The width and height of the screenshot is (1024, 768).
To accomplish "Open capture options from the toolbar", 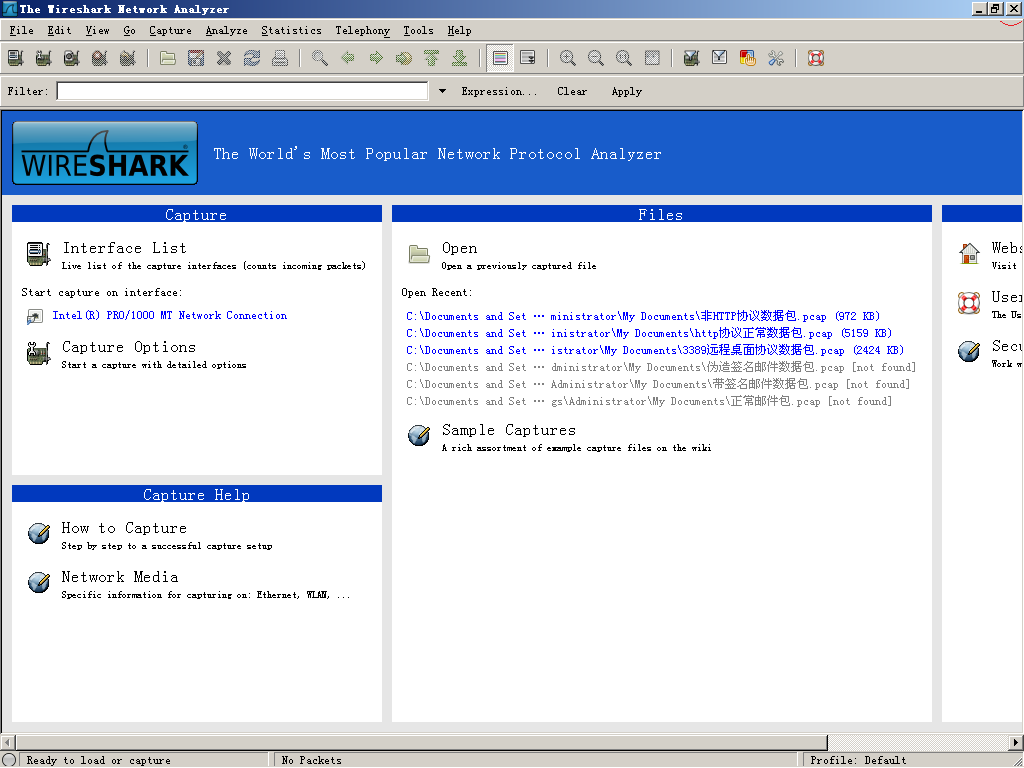I will coord(44,58).
